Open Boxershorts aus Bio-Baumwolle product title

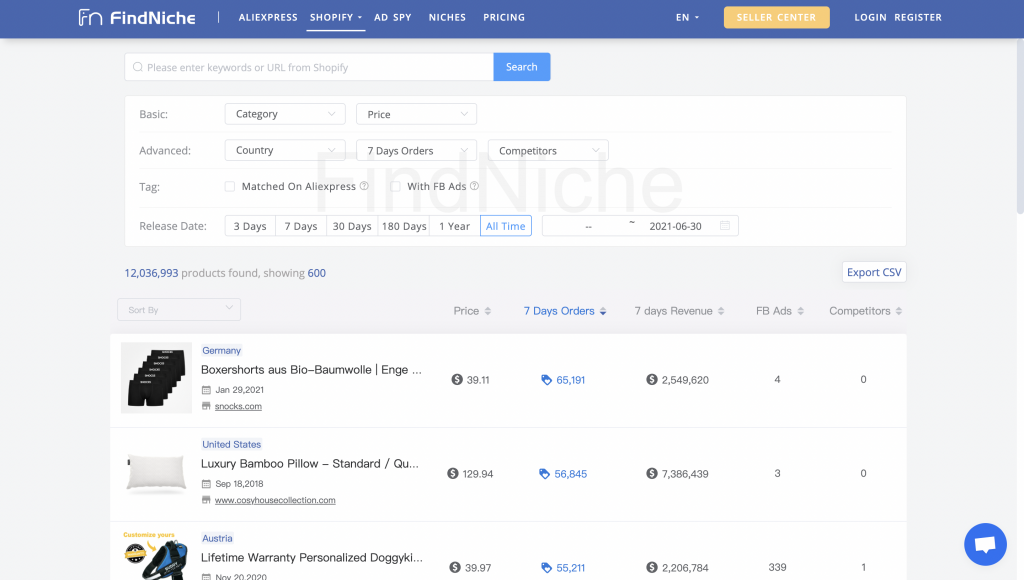pyautogui.click(x=312, y=370)
